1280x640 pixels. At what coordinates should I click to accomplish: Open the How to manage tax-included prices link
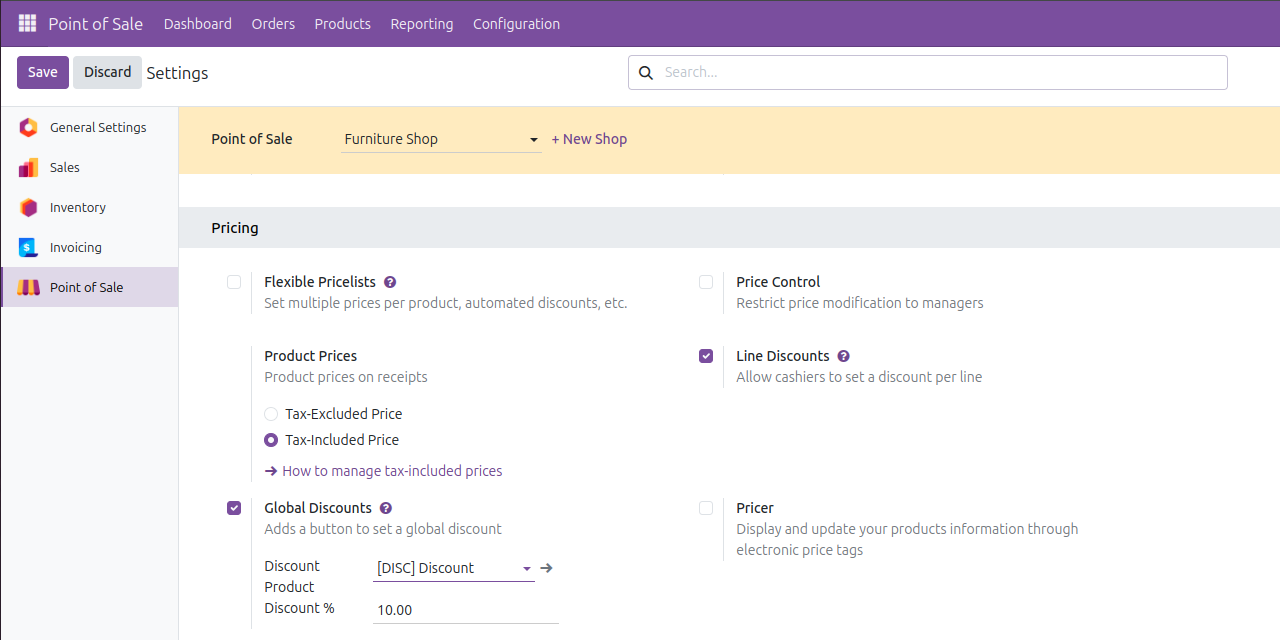point(393,470)
